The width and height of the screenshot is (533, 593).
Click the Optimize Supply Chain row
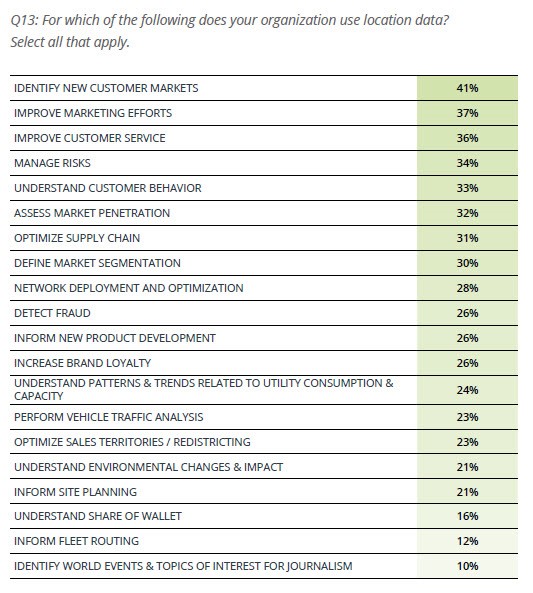264,238
